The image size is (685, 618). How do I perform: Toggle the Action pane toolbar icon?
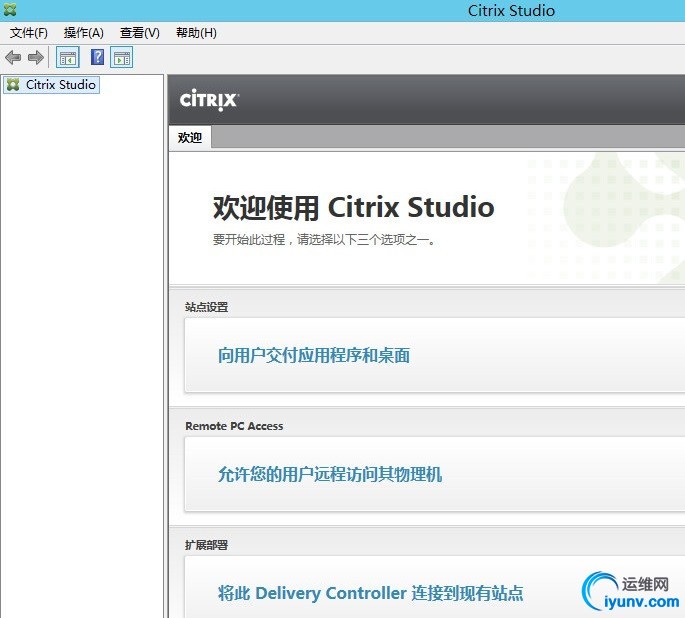point(122,57)
